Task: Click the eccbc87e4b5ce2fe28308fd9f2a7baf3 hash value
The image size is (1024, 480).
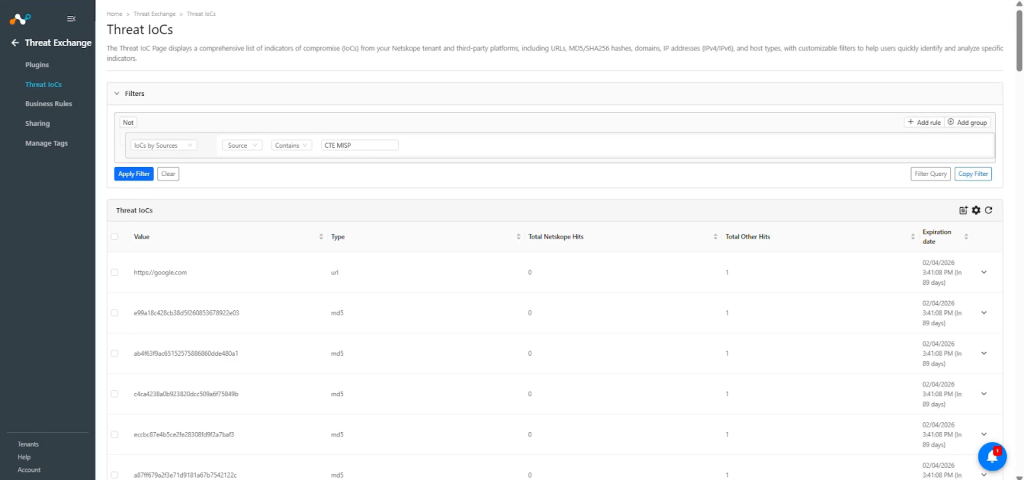Action: click(184, 434)
